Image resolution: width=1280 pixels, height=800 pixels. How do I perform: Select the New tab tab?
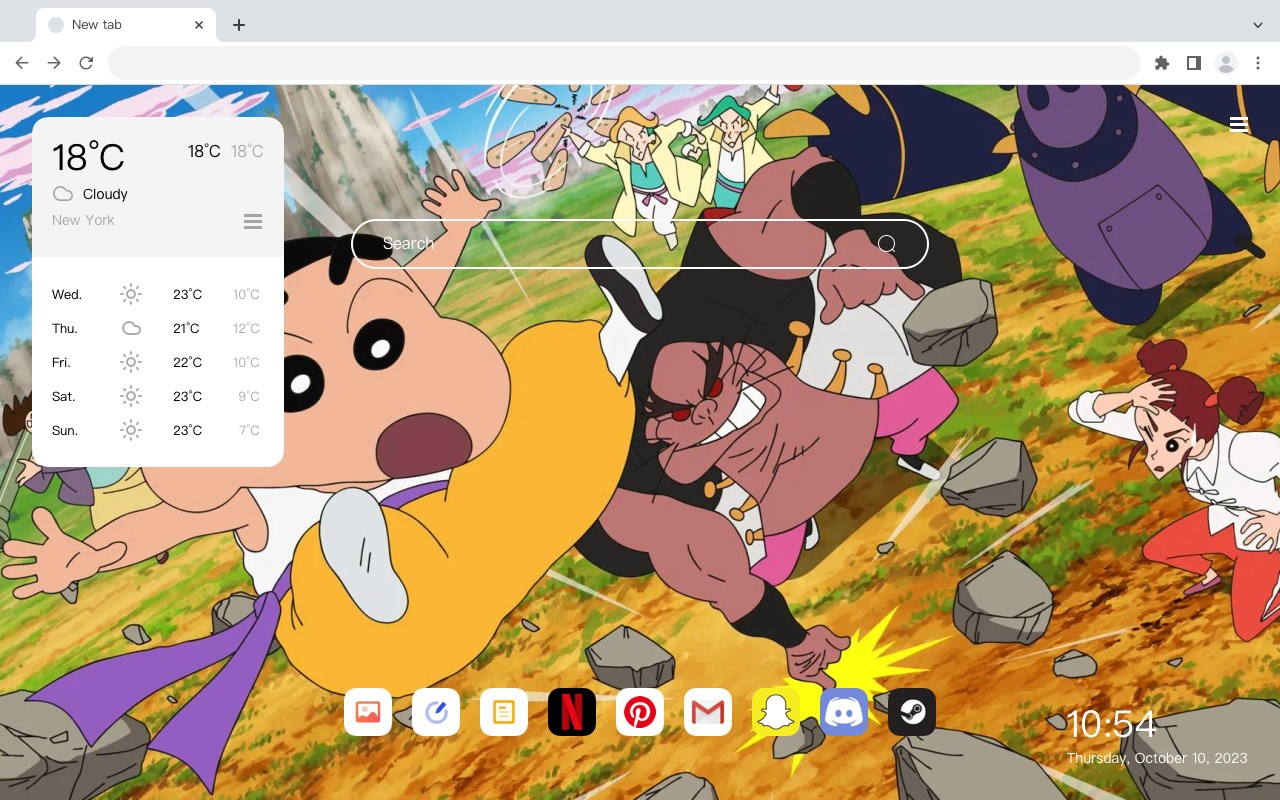(126, 25)
